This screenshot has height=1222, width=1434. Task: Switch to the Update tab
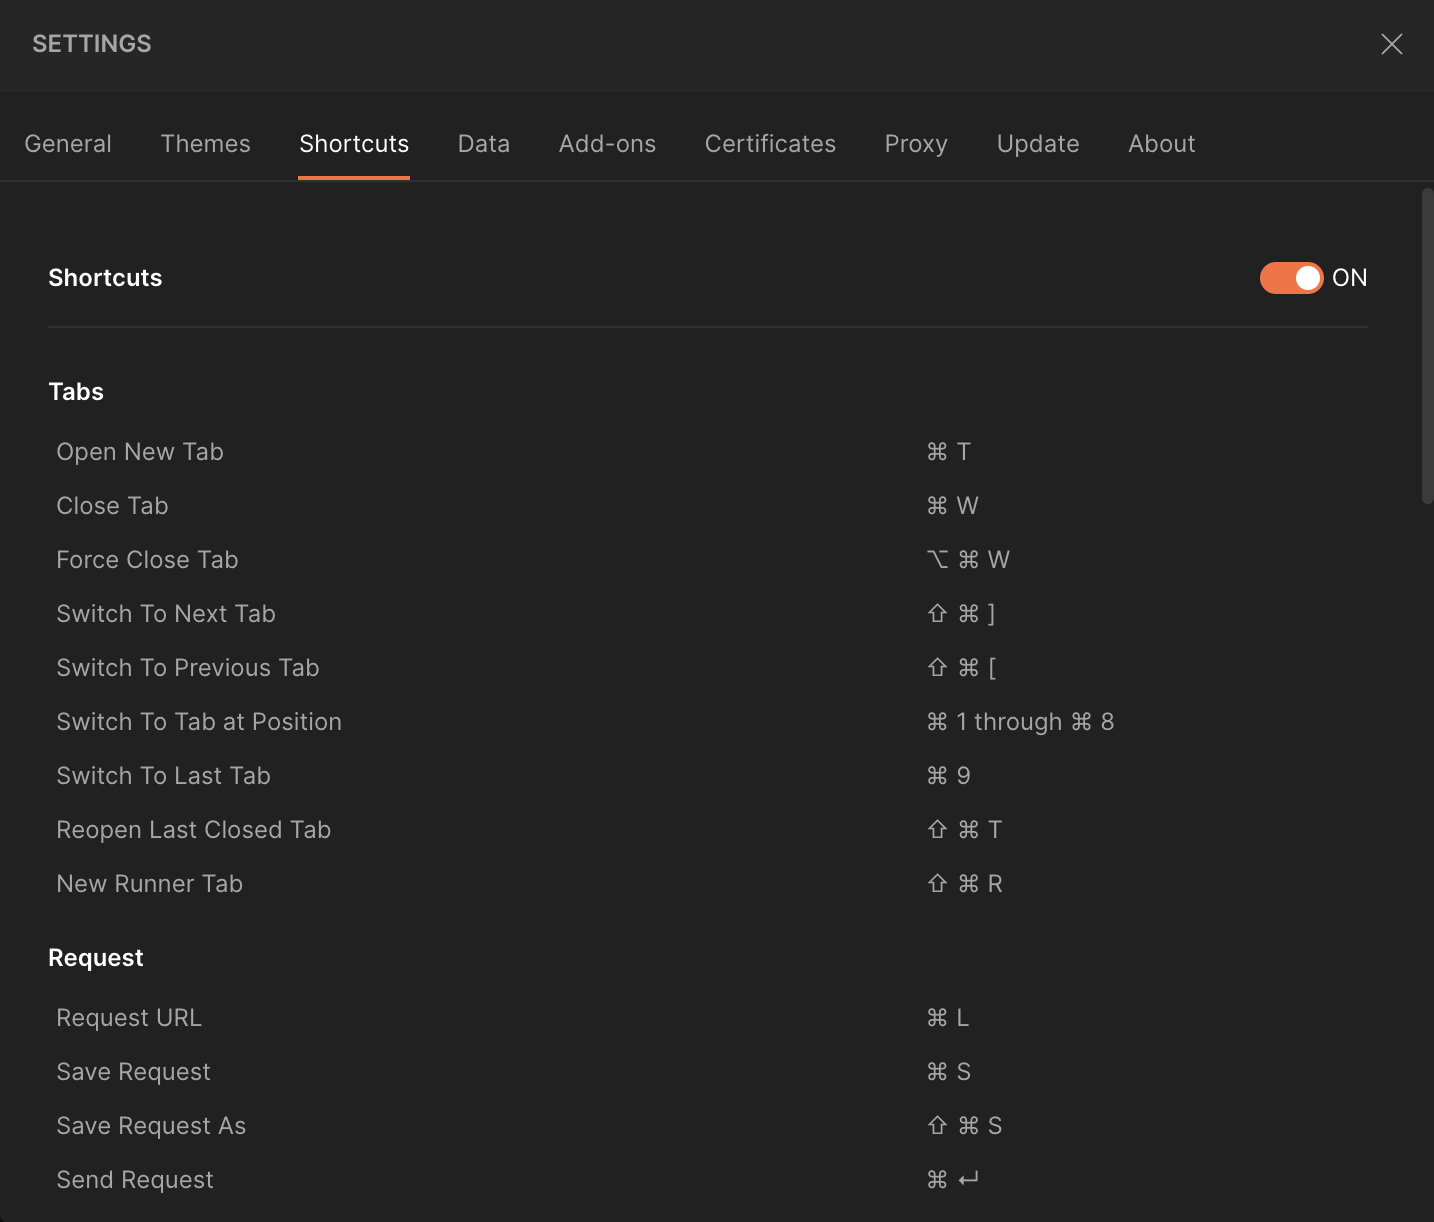pyautogui.click(x=1037, y=144)
